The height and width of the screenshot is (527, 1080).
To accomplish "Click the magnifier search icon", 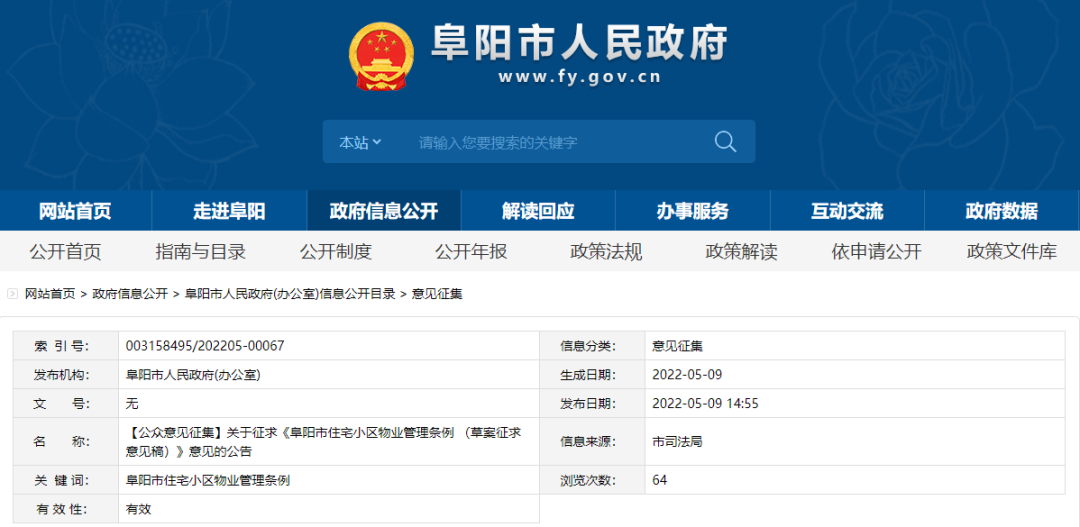I will tap(725, 142).
